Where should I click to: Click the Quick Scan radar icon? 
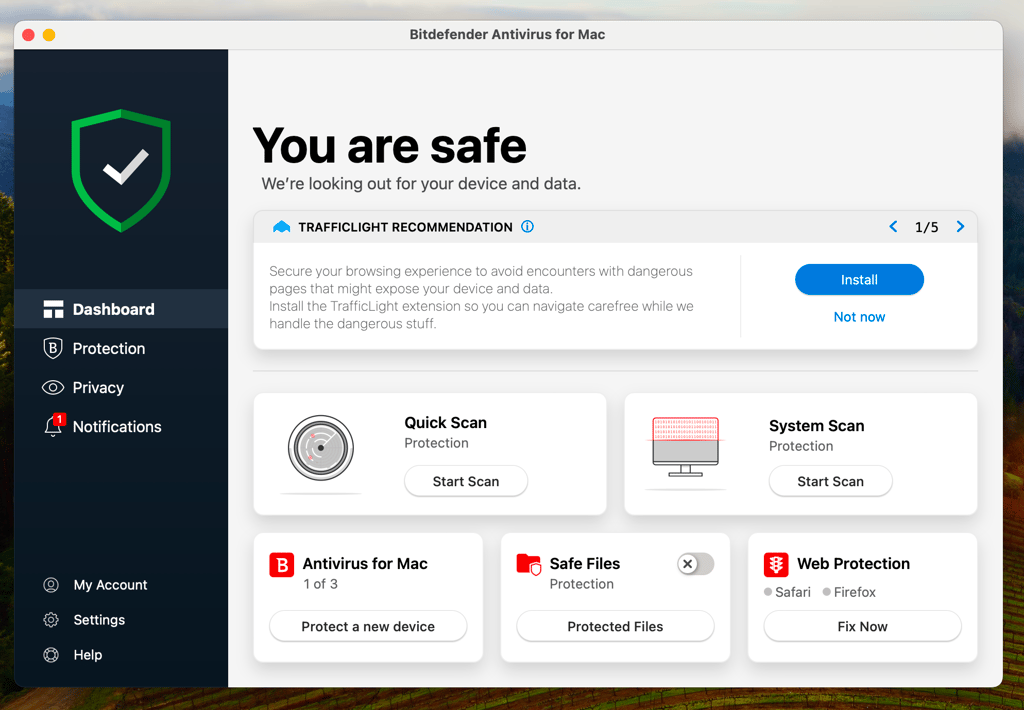321,447
